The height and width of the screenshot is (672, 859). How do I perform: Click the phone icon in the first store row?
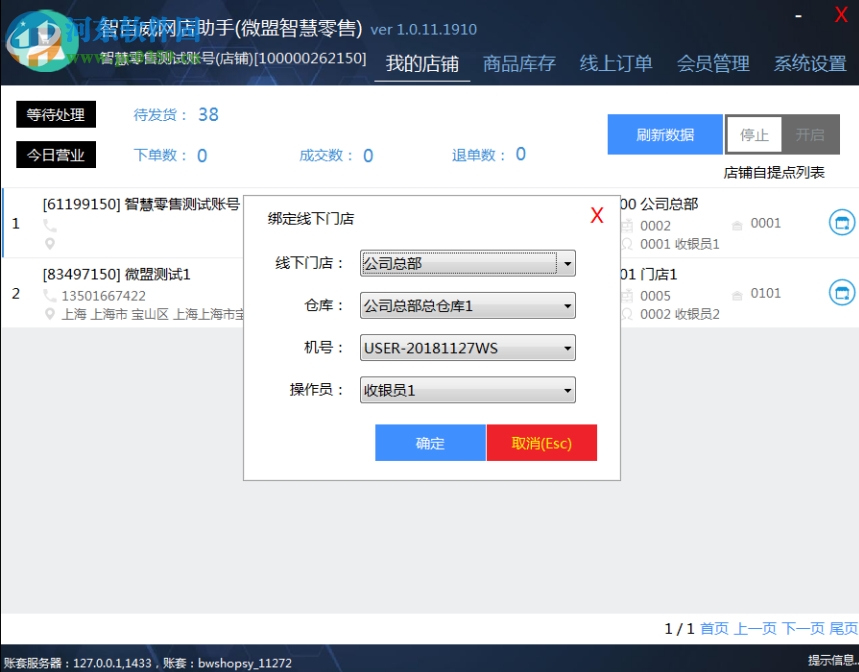[50, 224]
